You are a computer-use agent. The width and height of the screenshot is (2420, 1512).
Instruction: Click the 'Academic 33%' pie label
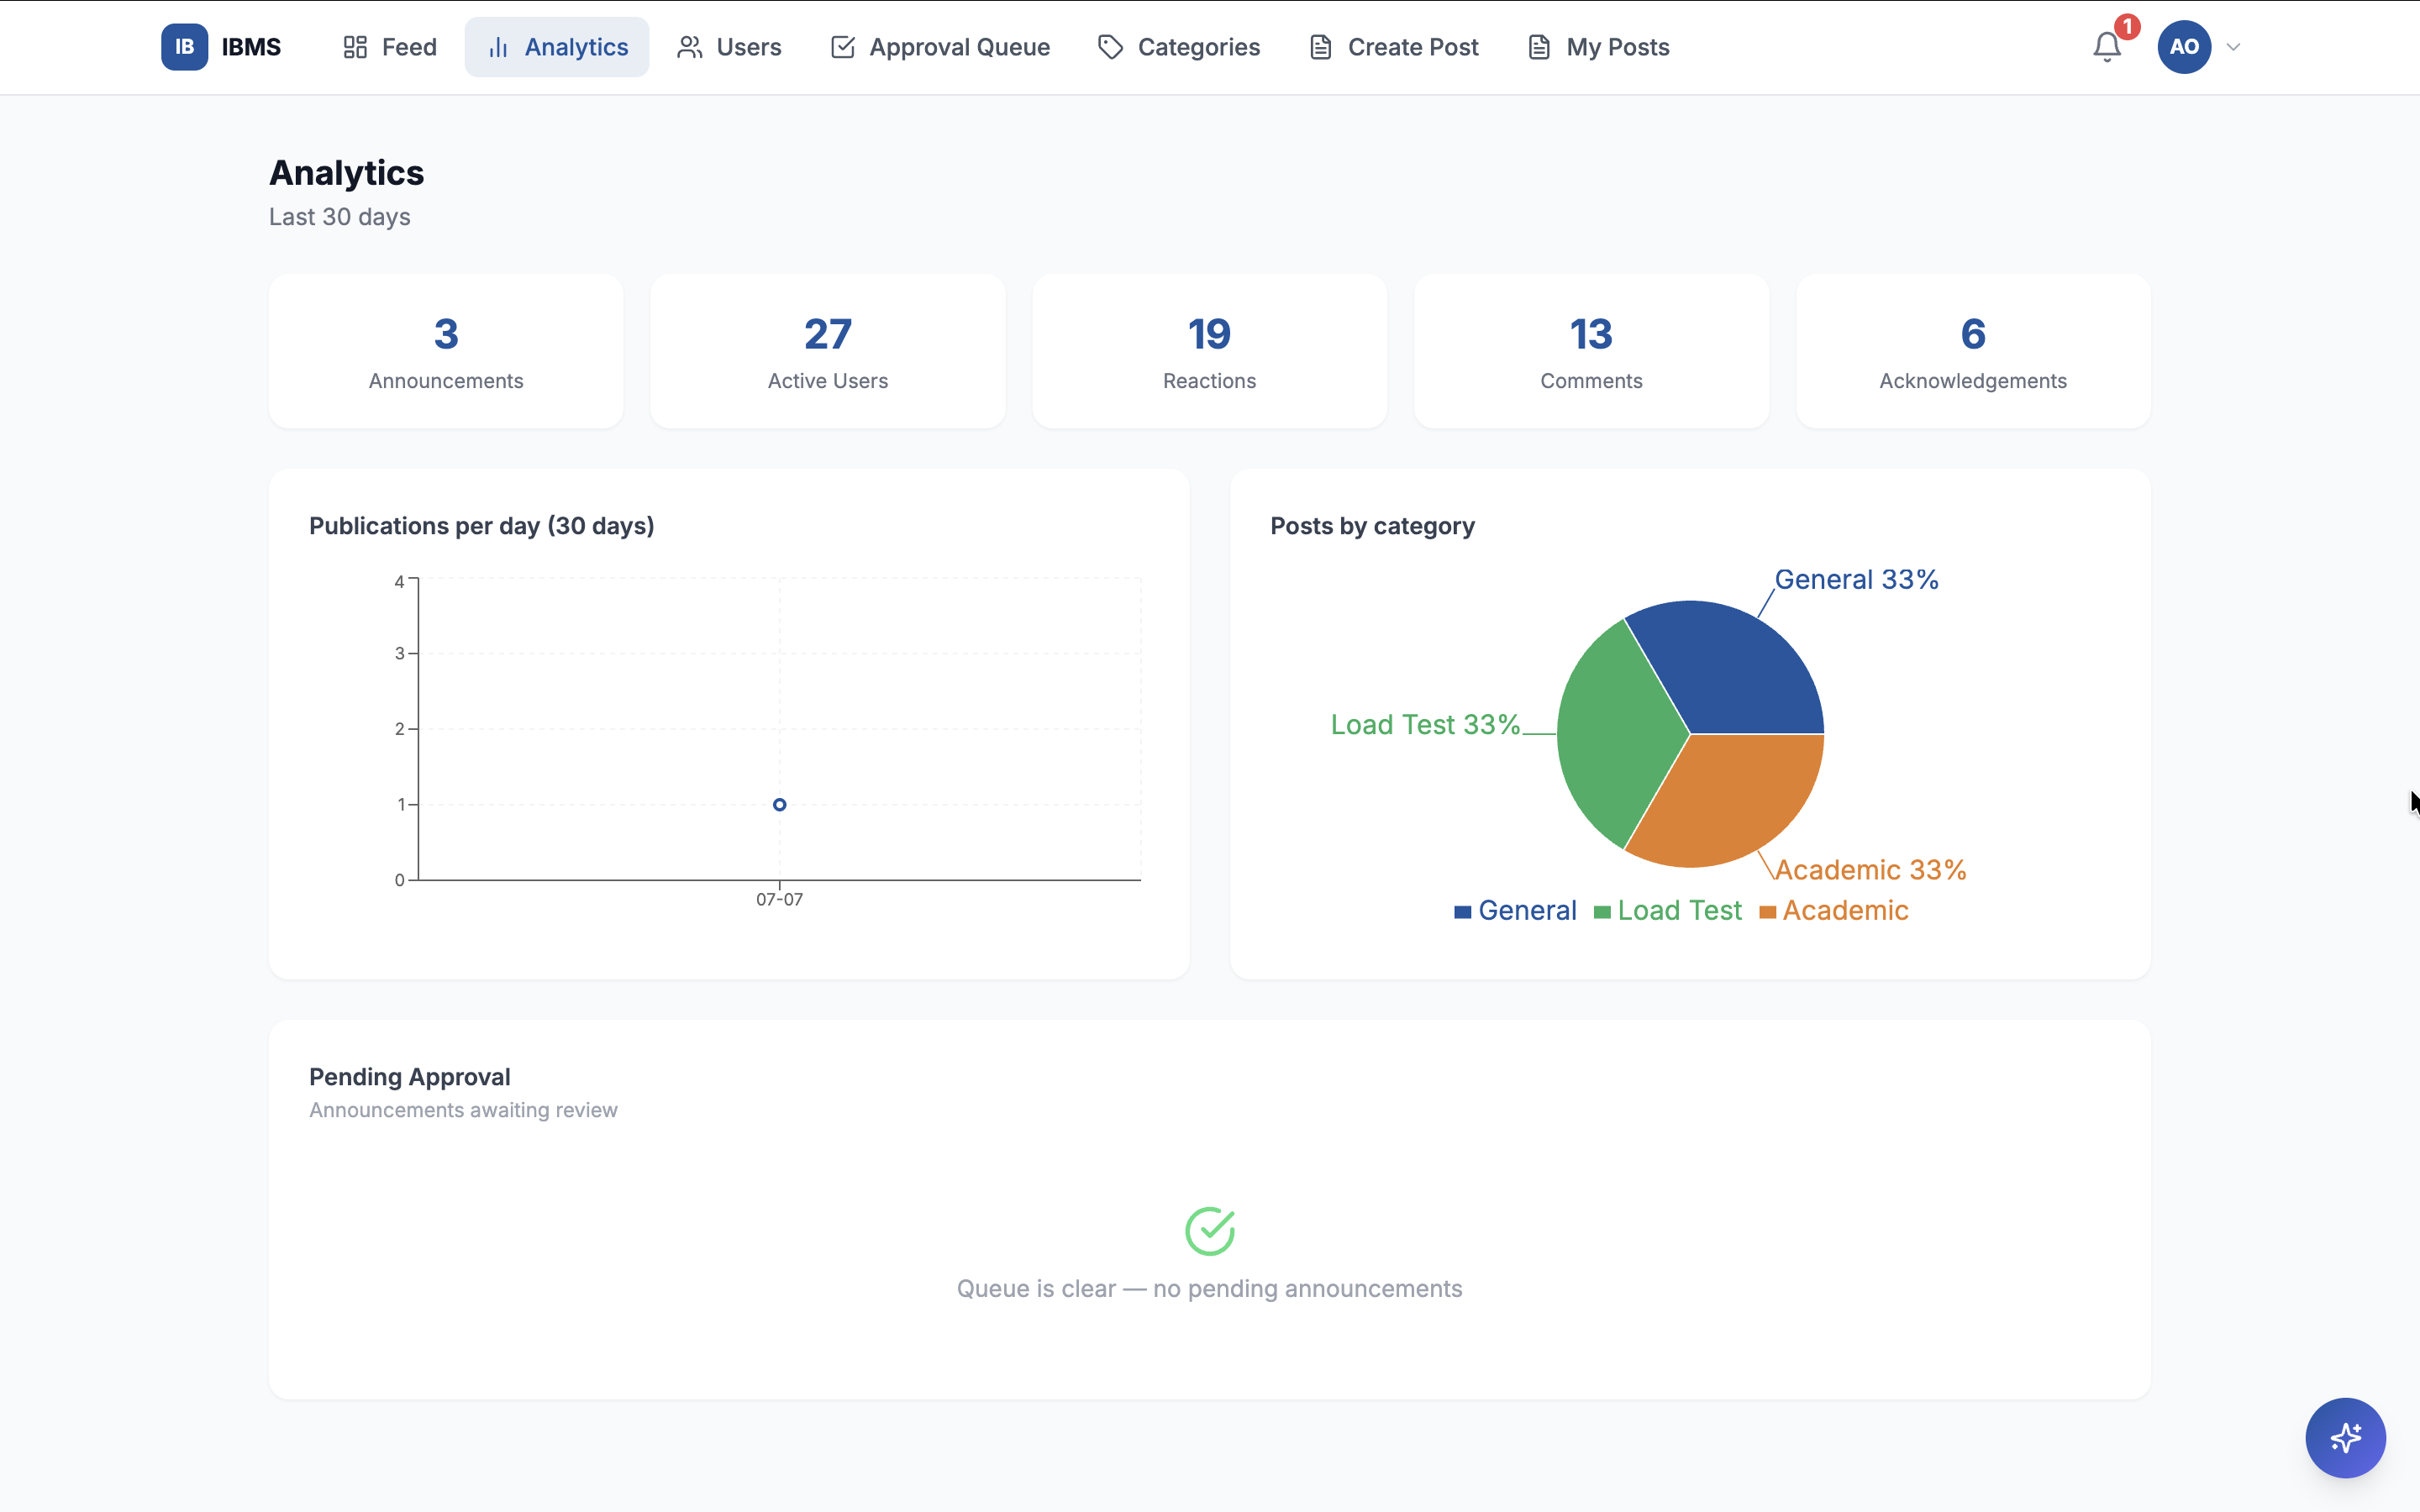tap(1870, 870)
